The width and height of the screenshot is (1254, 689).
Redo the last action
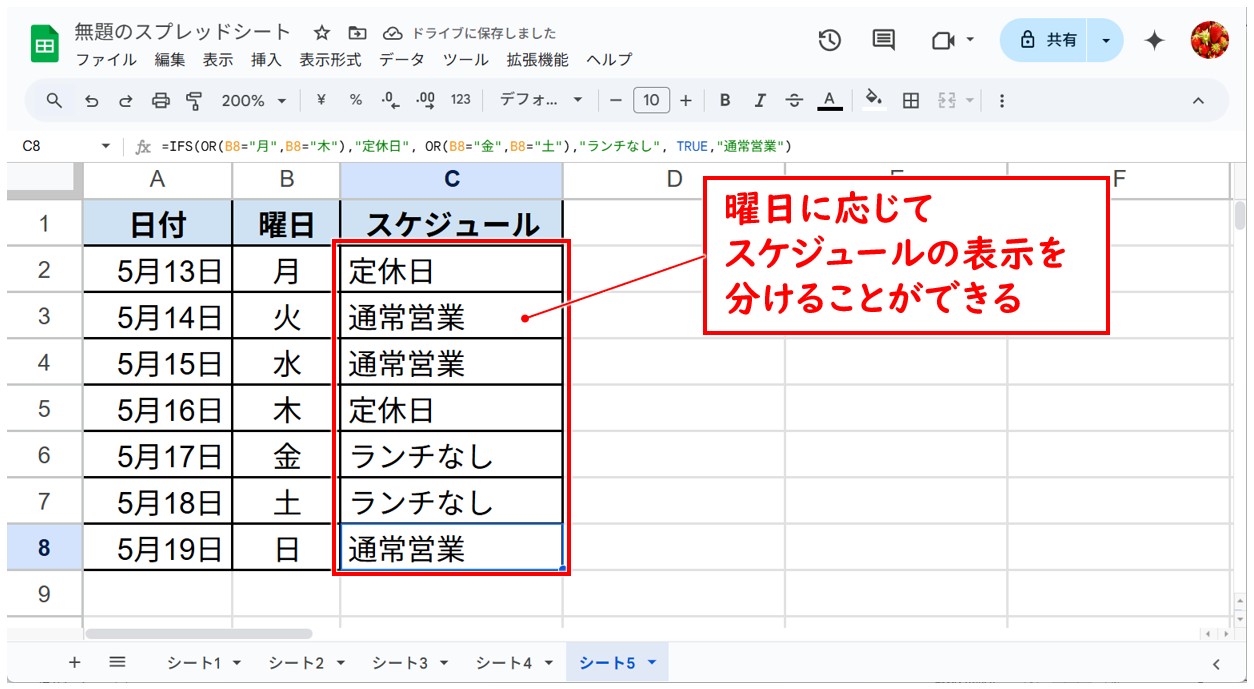[x=126, y=100]
